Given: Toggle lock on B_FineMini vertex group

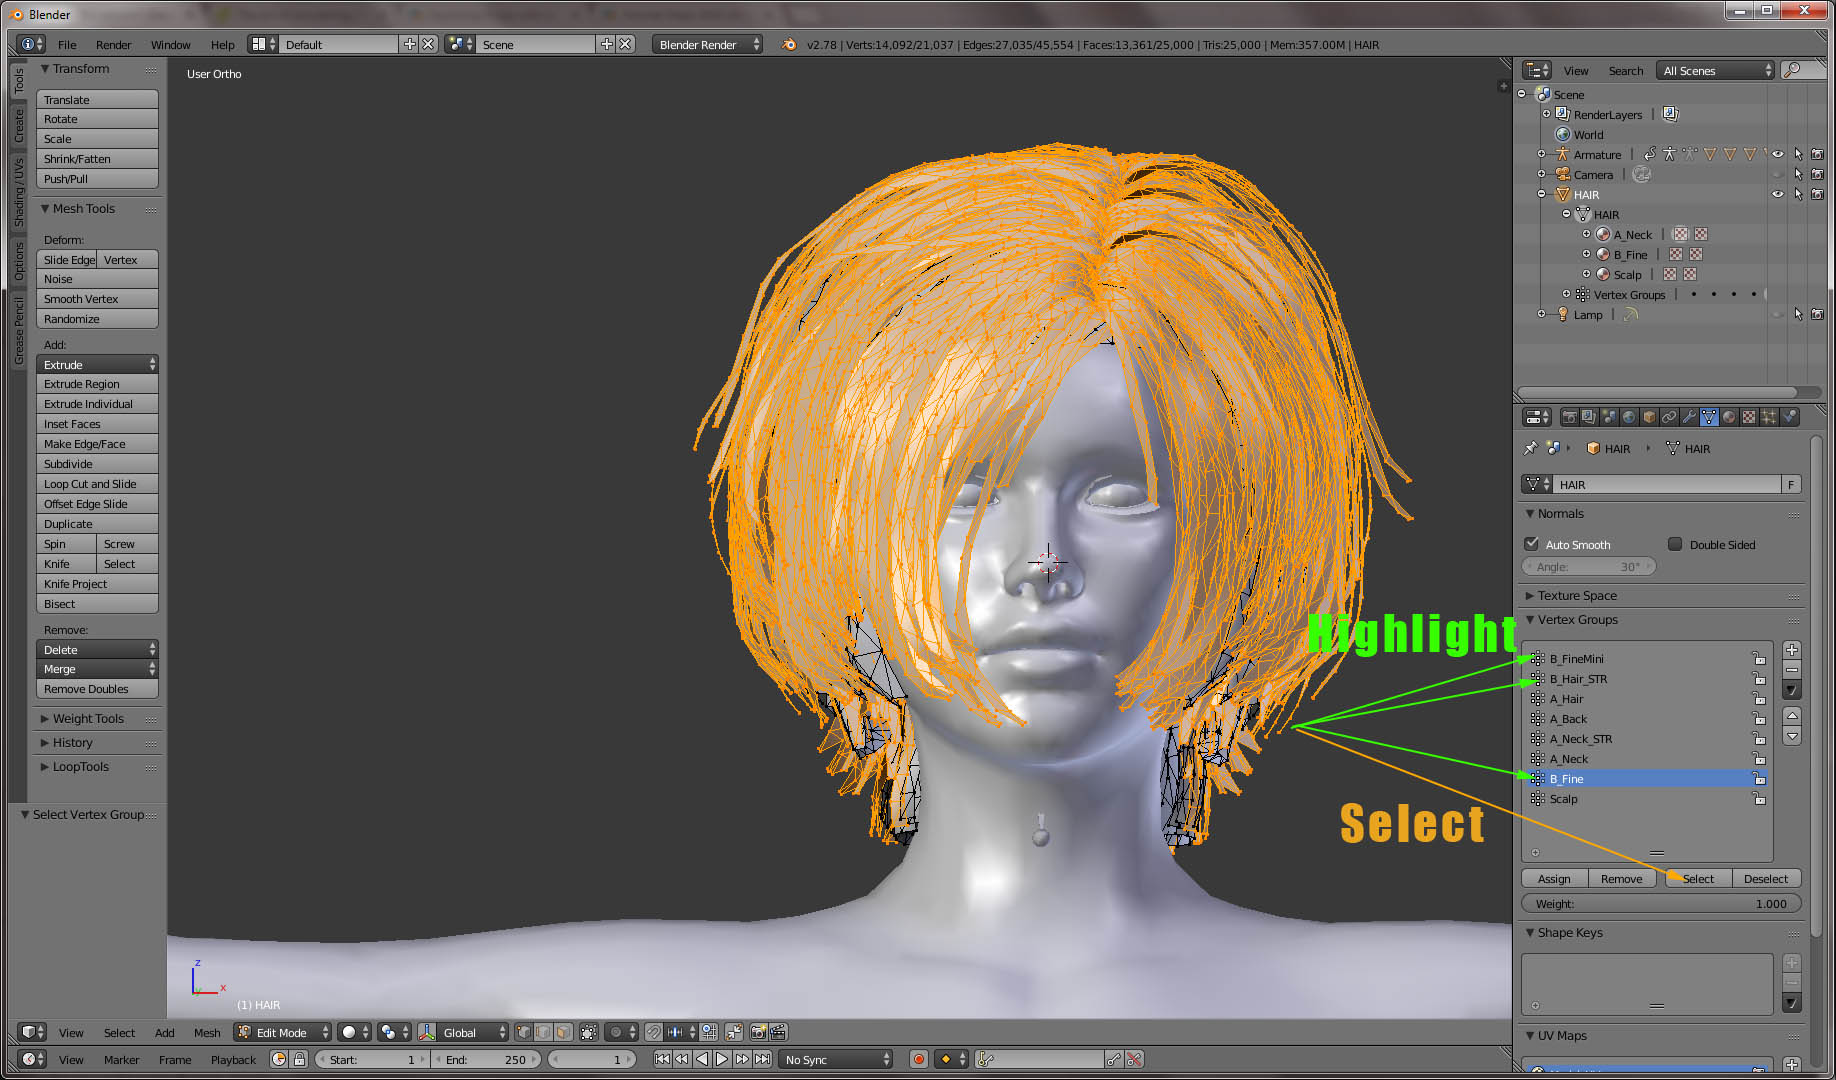Looking at the screenshot, I should pos(1759,658).
